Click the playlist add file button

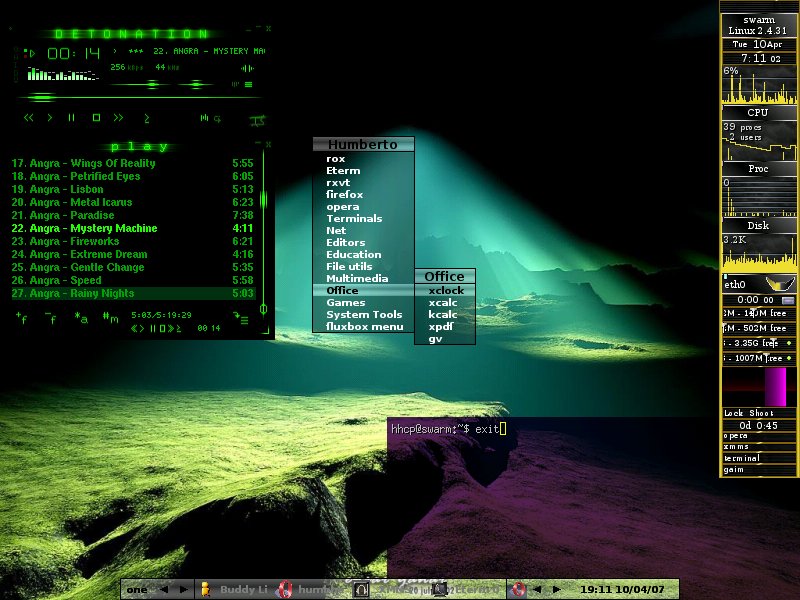21,317
